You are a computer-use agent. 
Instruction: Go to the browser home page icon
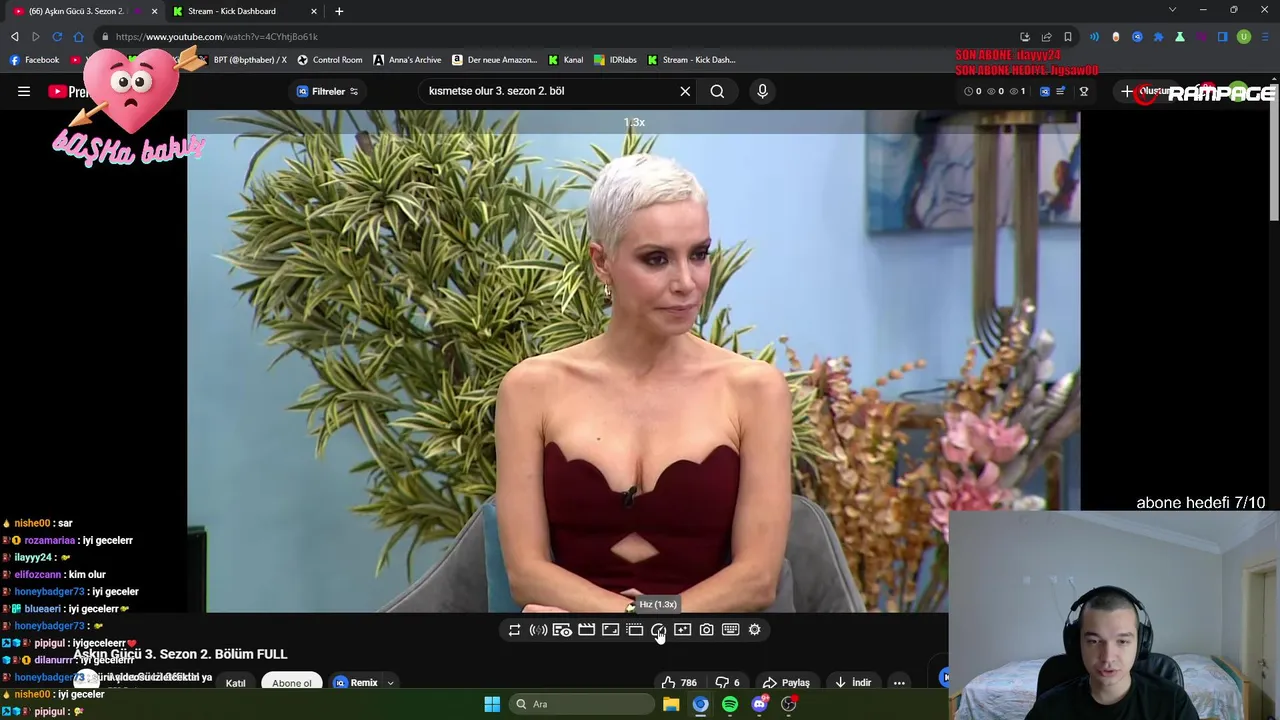click(79, 37)
